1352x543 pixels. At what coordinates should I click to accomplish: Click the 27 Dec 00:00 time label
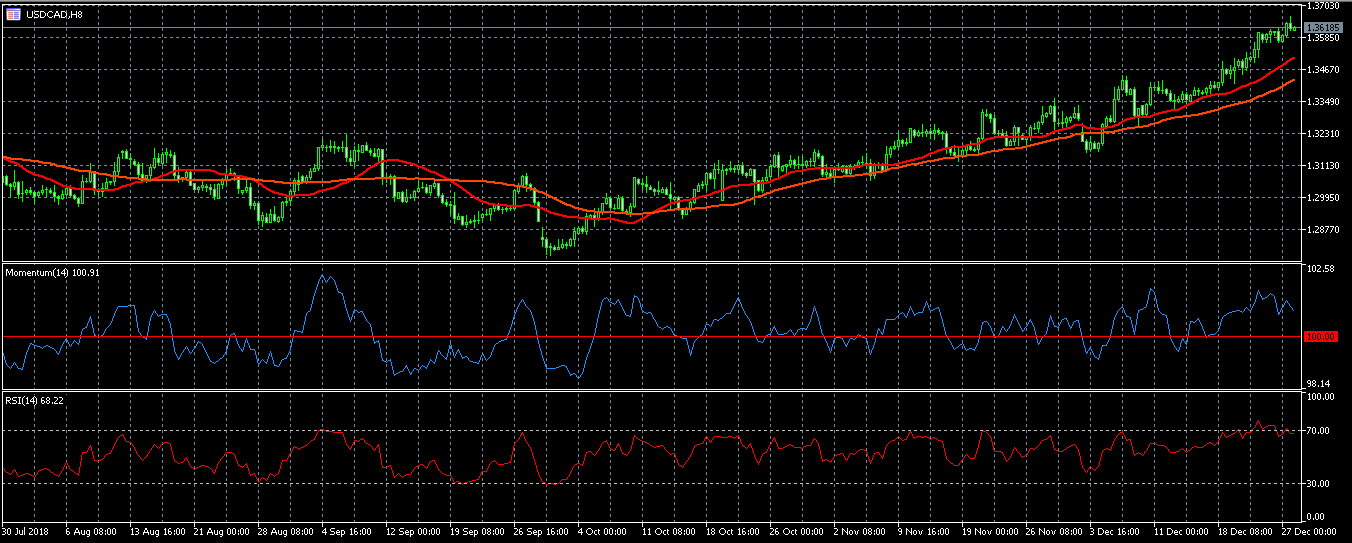(x=1310, y=532)
